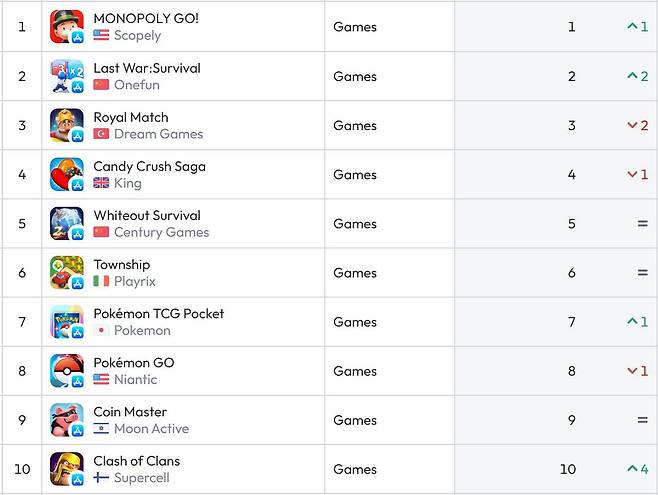Click the Pokémon TCG Pocket icon
Image resolution: width=658 pixels, height=495 pixels.
point(67,322)
